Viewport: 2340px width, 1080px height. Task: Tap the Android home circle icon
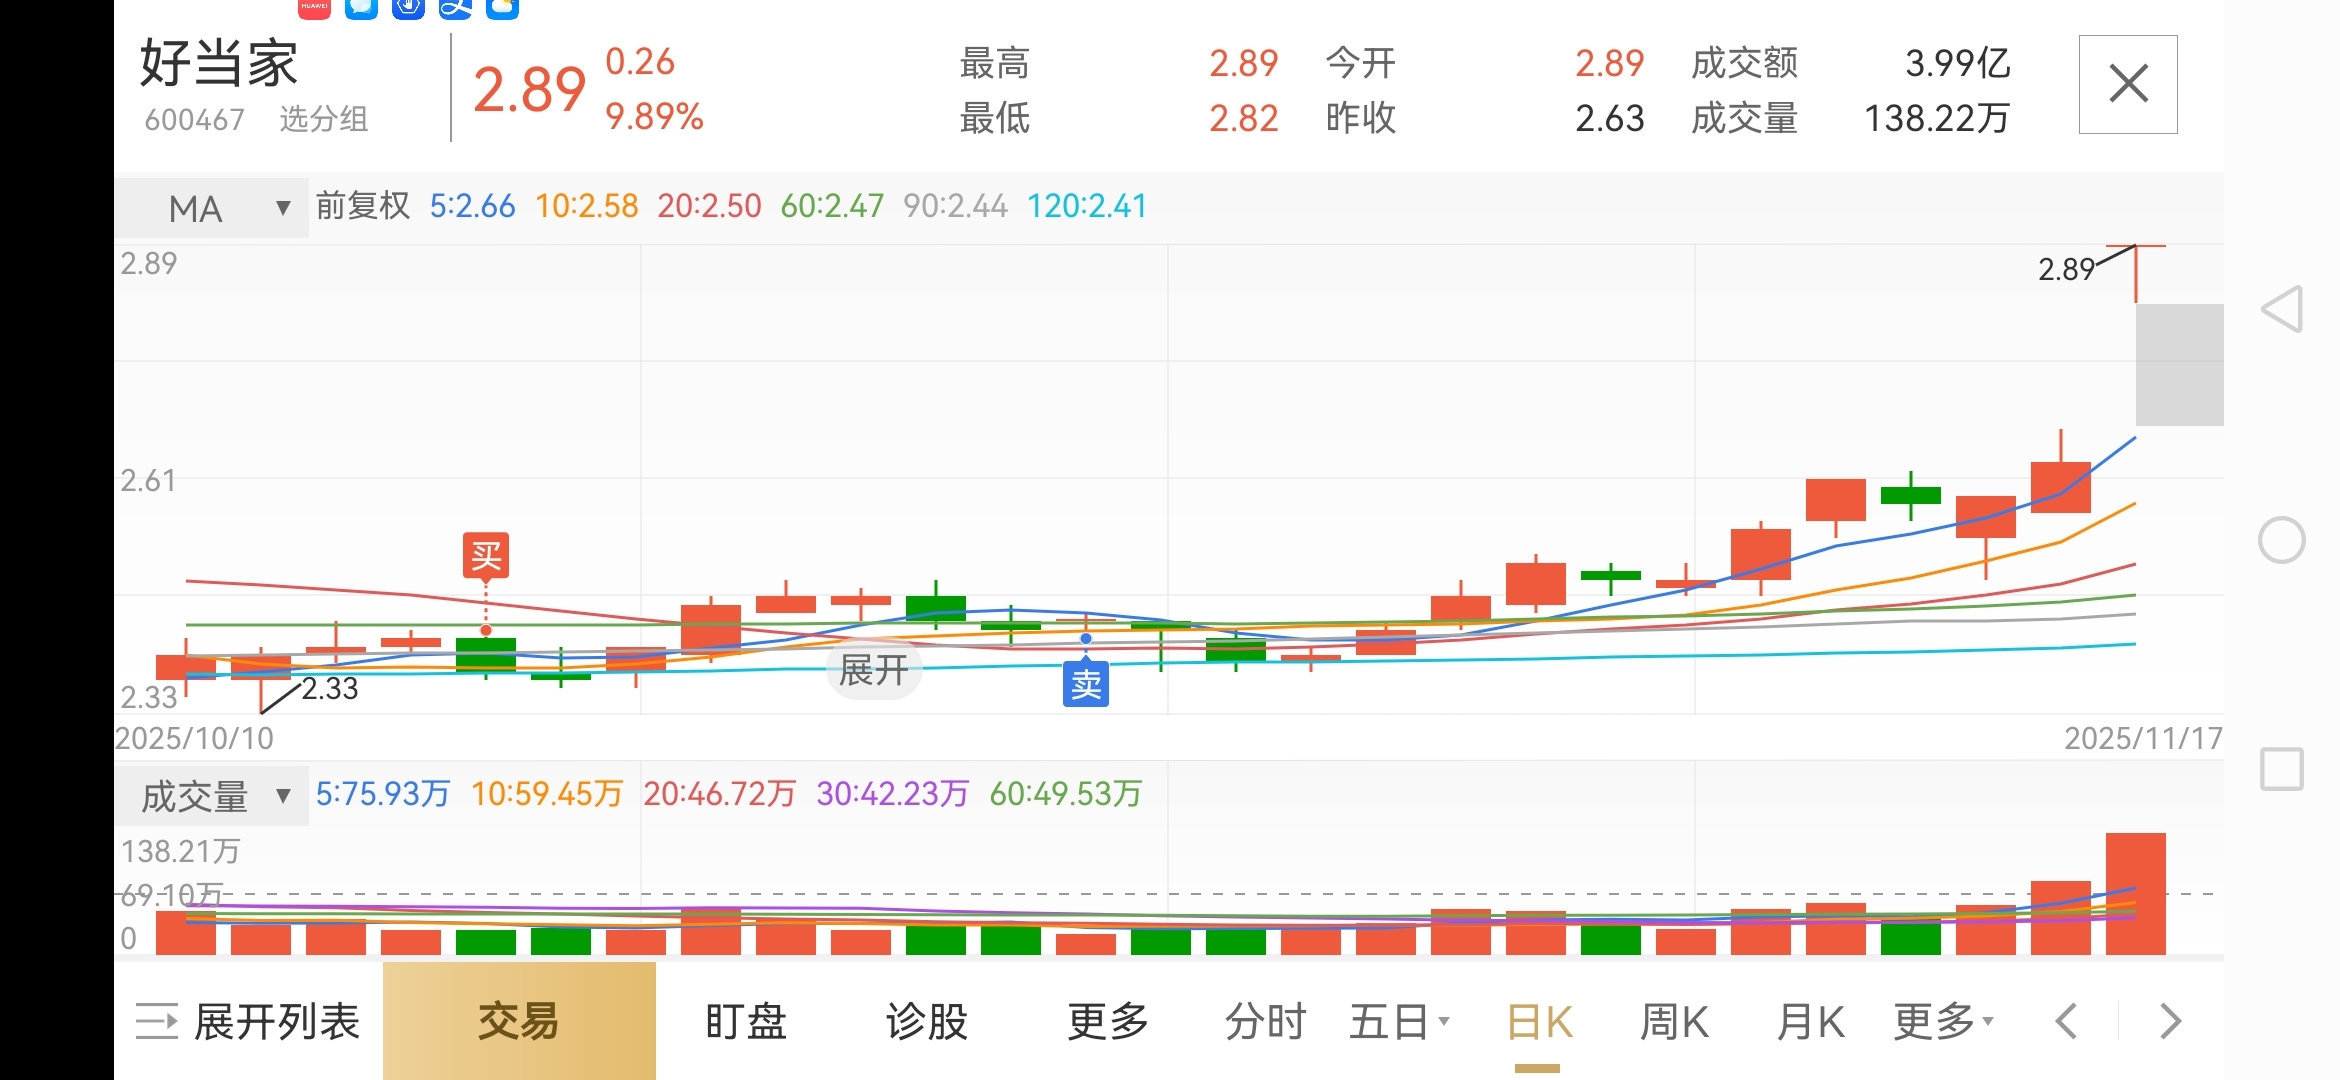pyautogui.click(x=2282, y=541)
